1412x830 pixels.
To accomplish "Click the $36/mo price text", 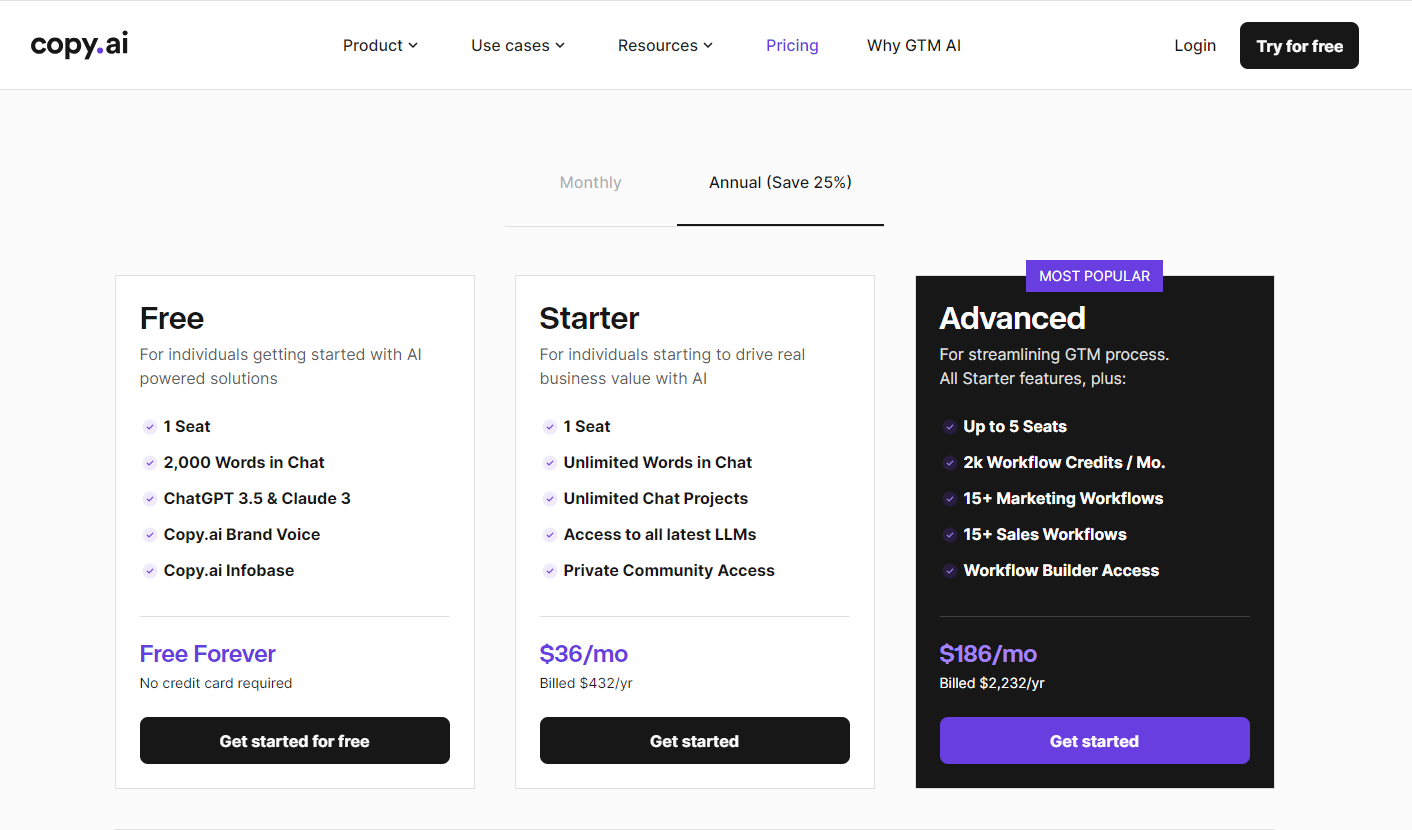I will pos(584,654).
